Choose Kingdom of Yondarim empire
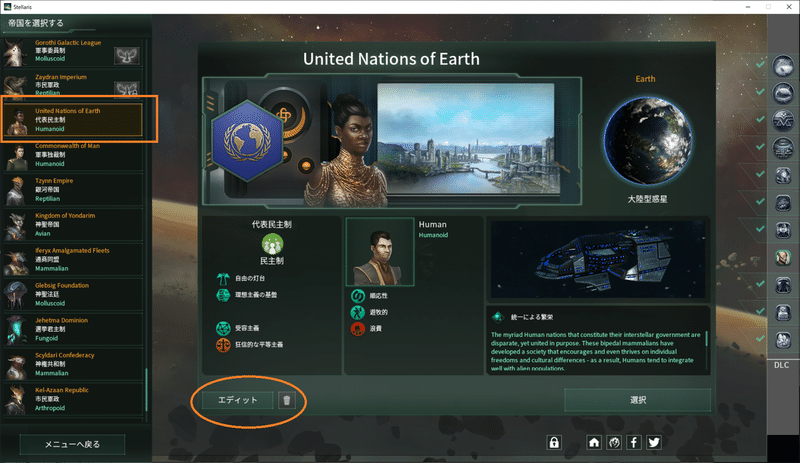Screen dimensions: 800x463 (x=73, y=225)
